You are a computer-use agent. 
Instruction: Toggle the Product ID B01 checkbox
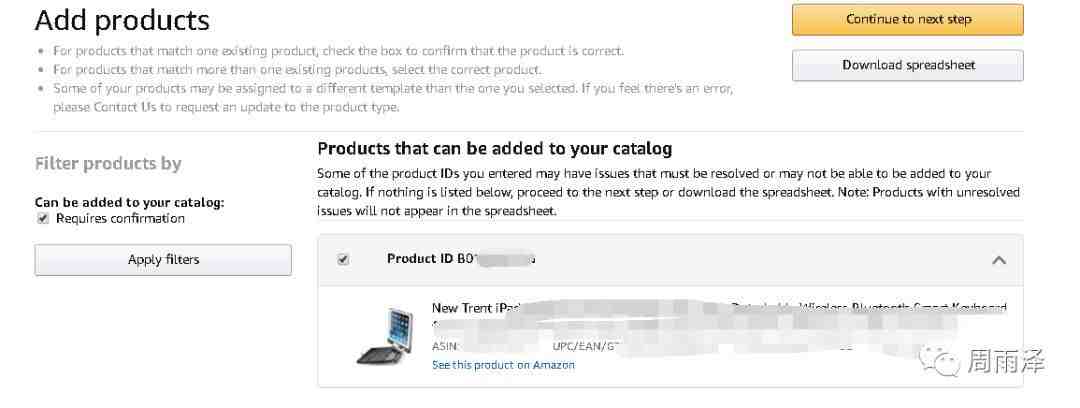[x=343, y=260]
